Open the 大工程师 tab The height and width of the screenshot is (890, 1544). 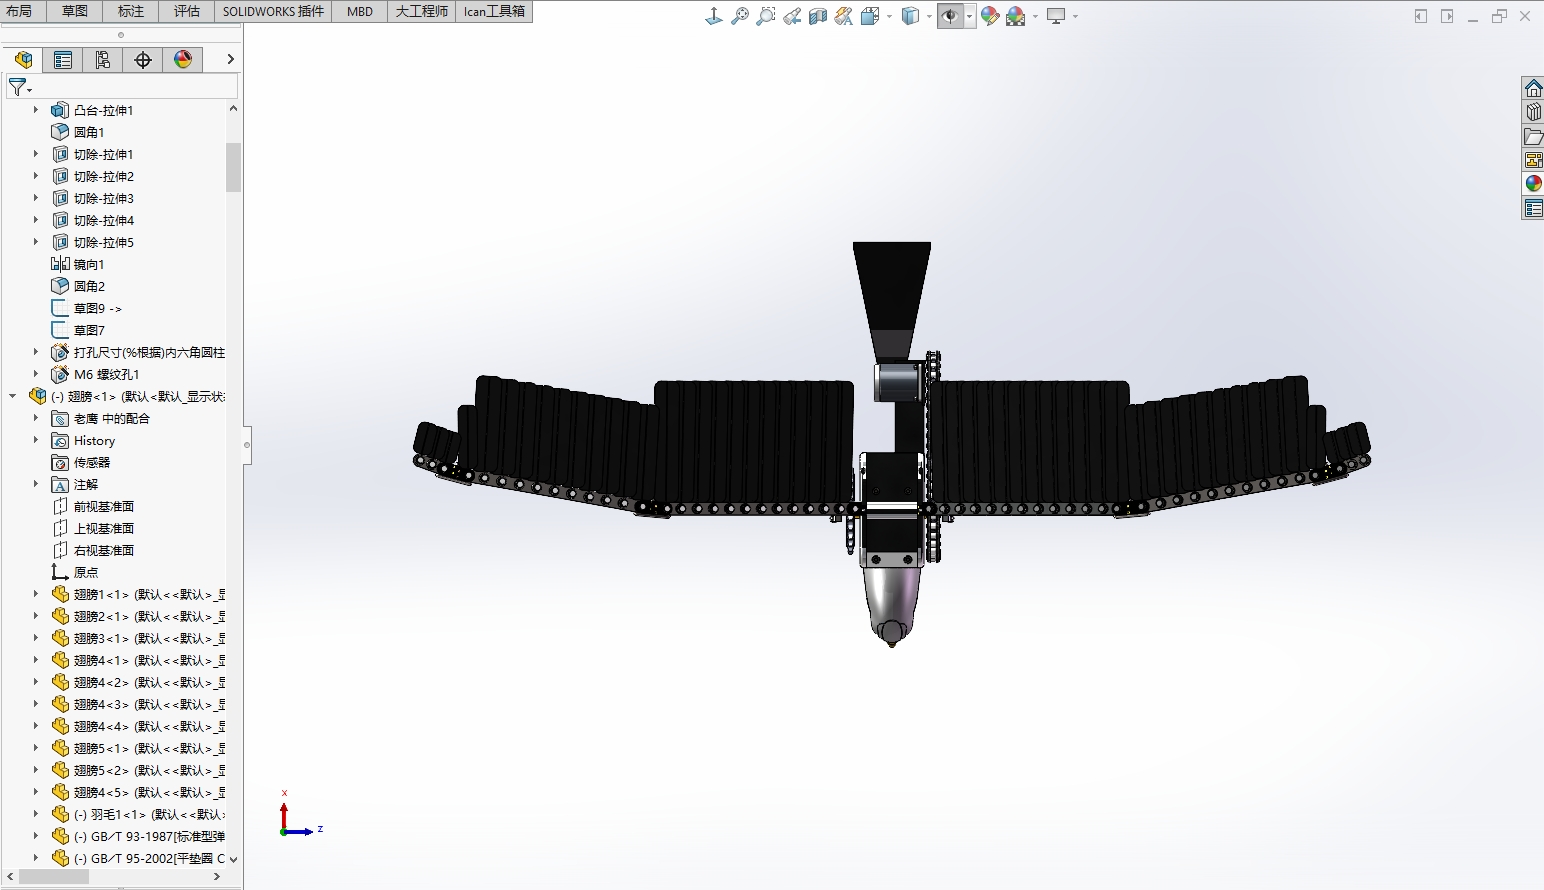422,11
